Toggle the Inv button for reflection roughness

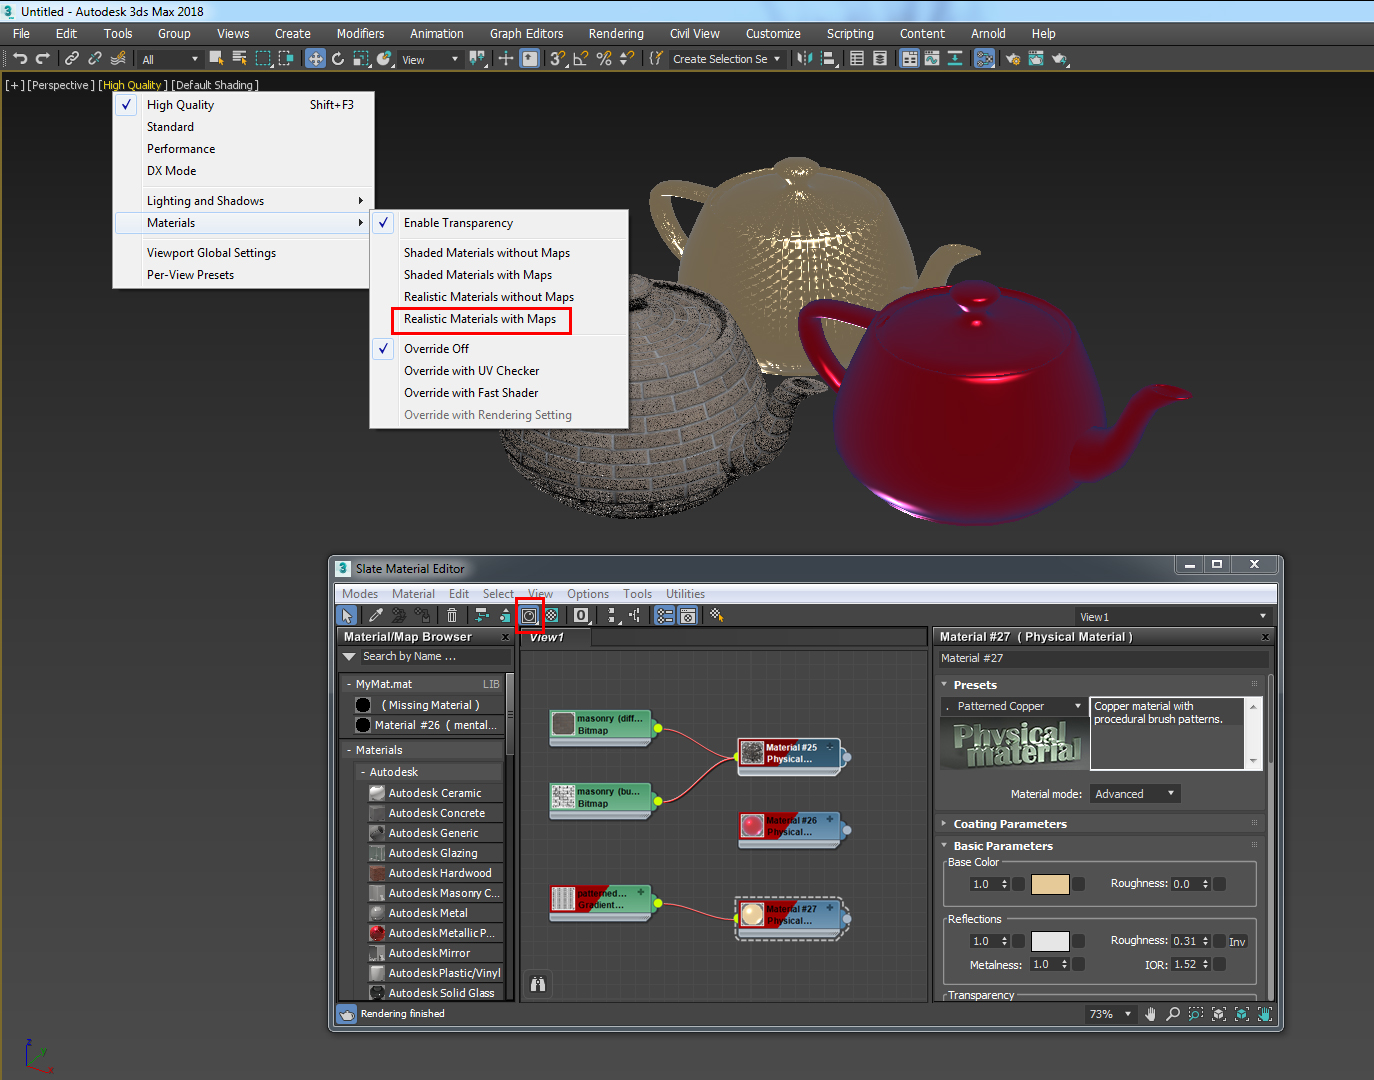click(x=1237, y=942)
